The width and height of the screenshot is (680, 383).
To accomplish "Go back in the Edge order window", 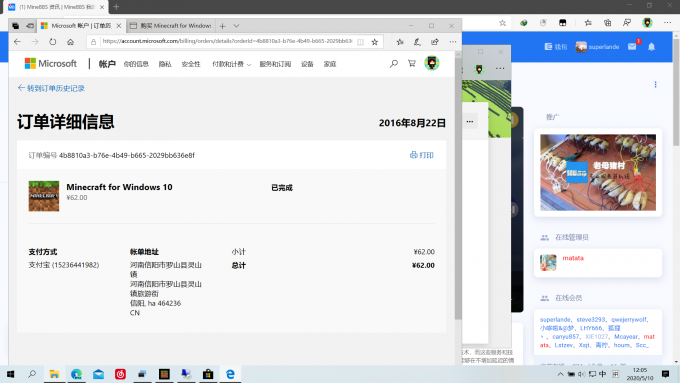I will coord(17,42).
